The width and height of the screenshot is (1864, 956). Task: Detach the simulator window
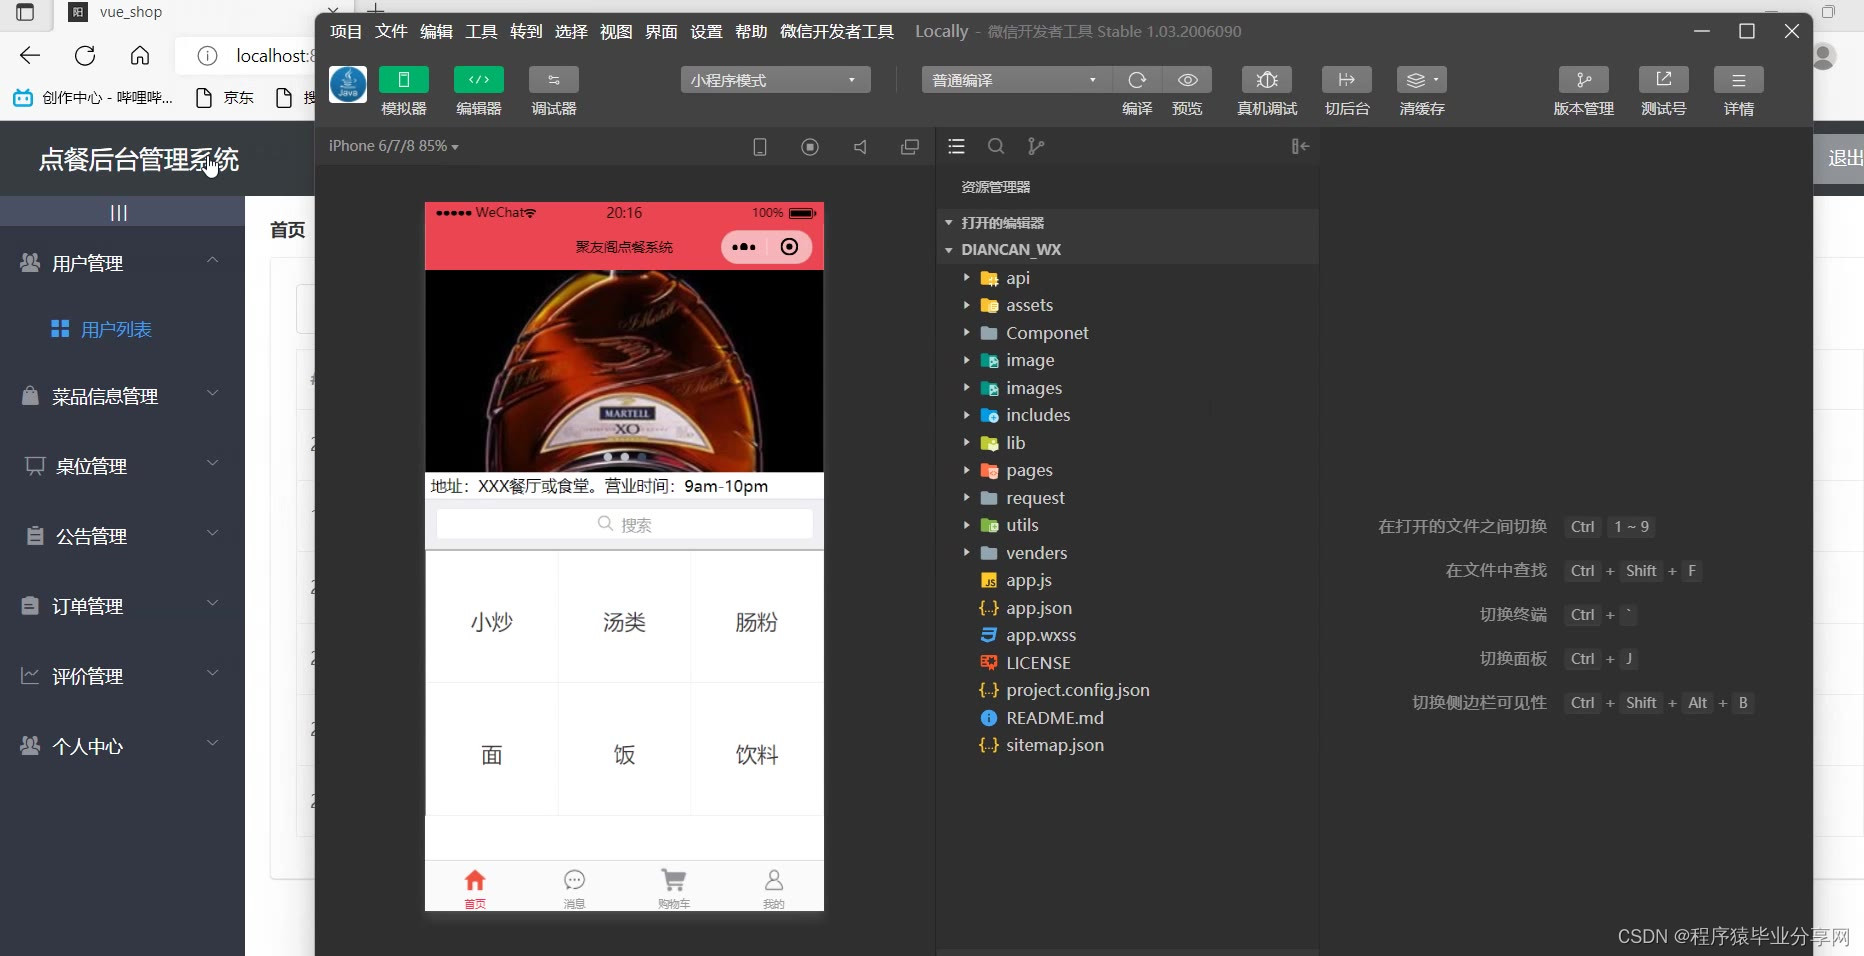(910, 147)
